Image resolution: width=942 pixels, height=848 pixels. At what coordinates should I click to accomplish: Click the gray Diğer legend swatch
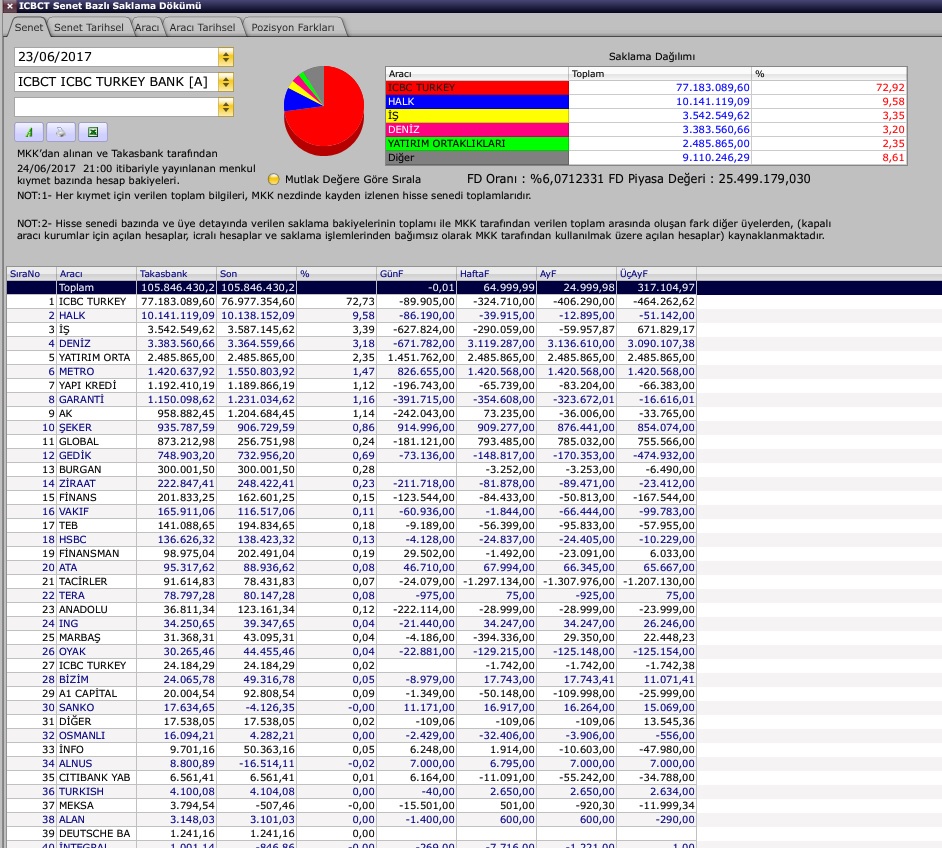pos(477,158)
